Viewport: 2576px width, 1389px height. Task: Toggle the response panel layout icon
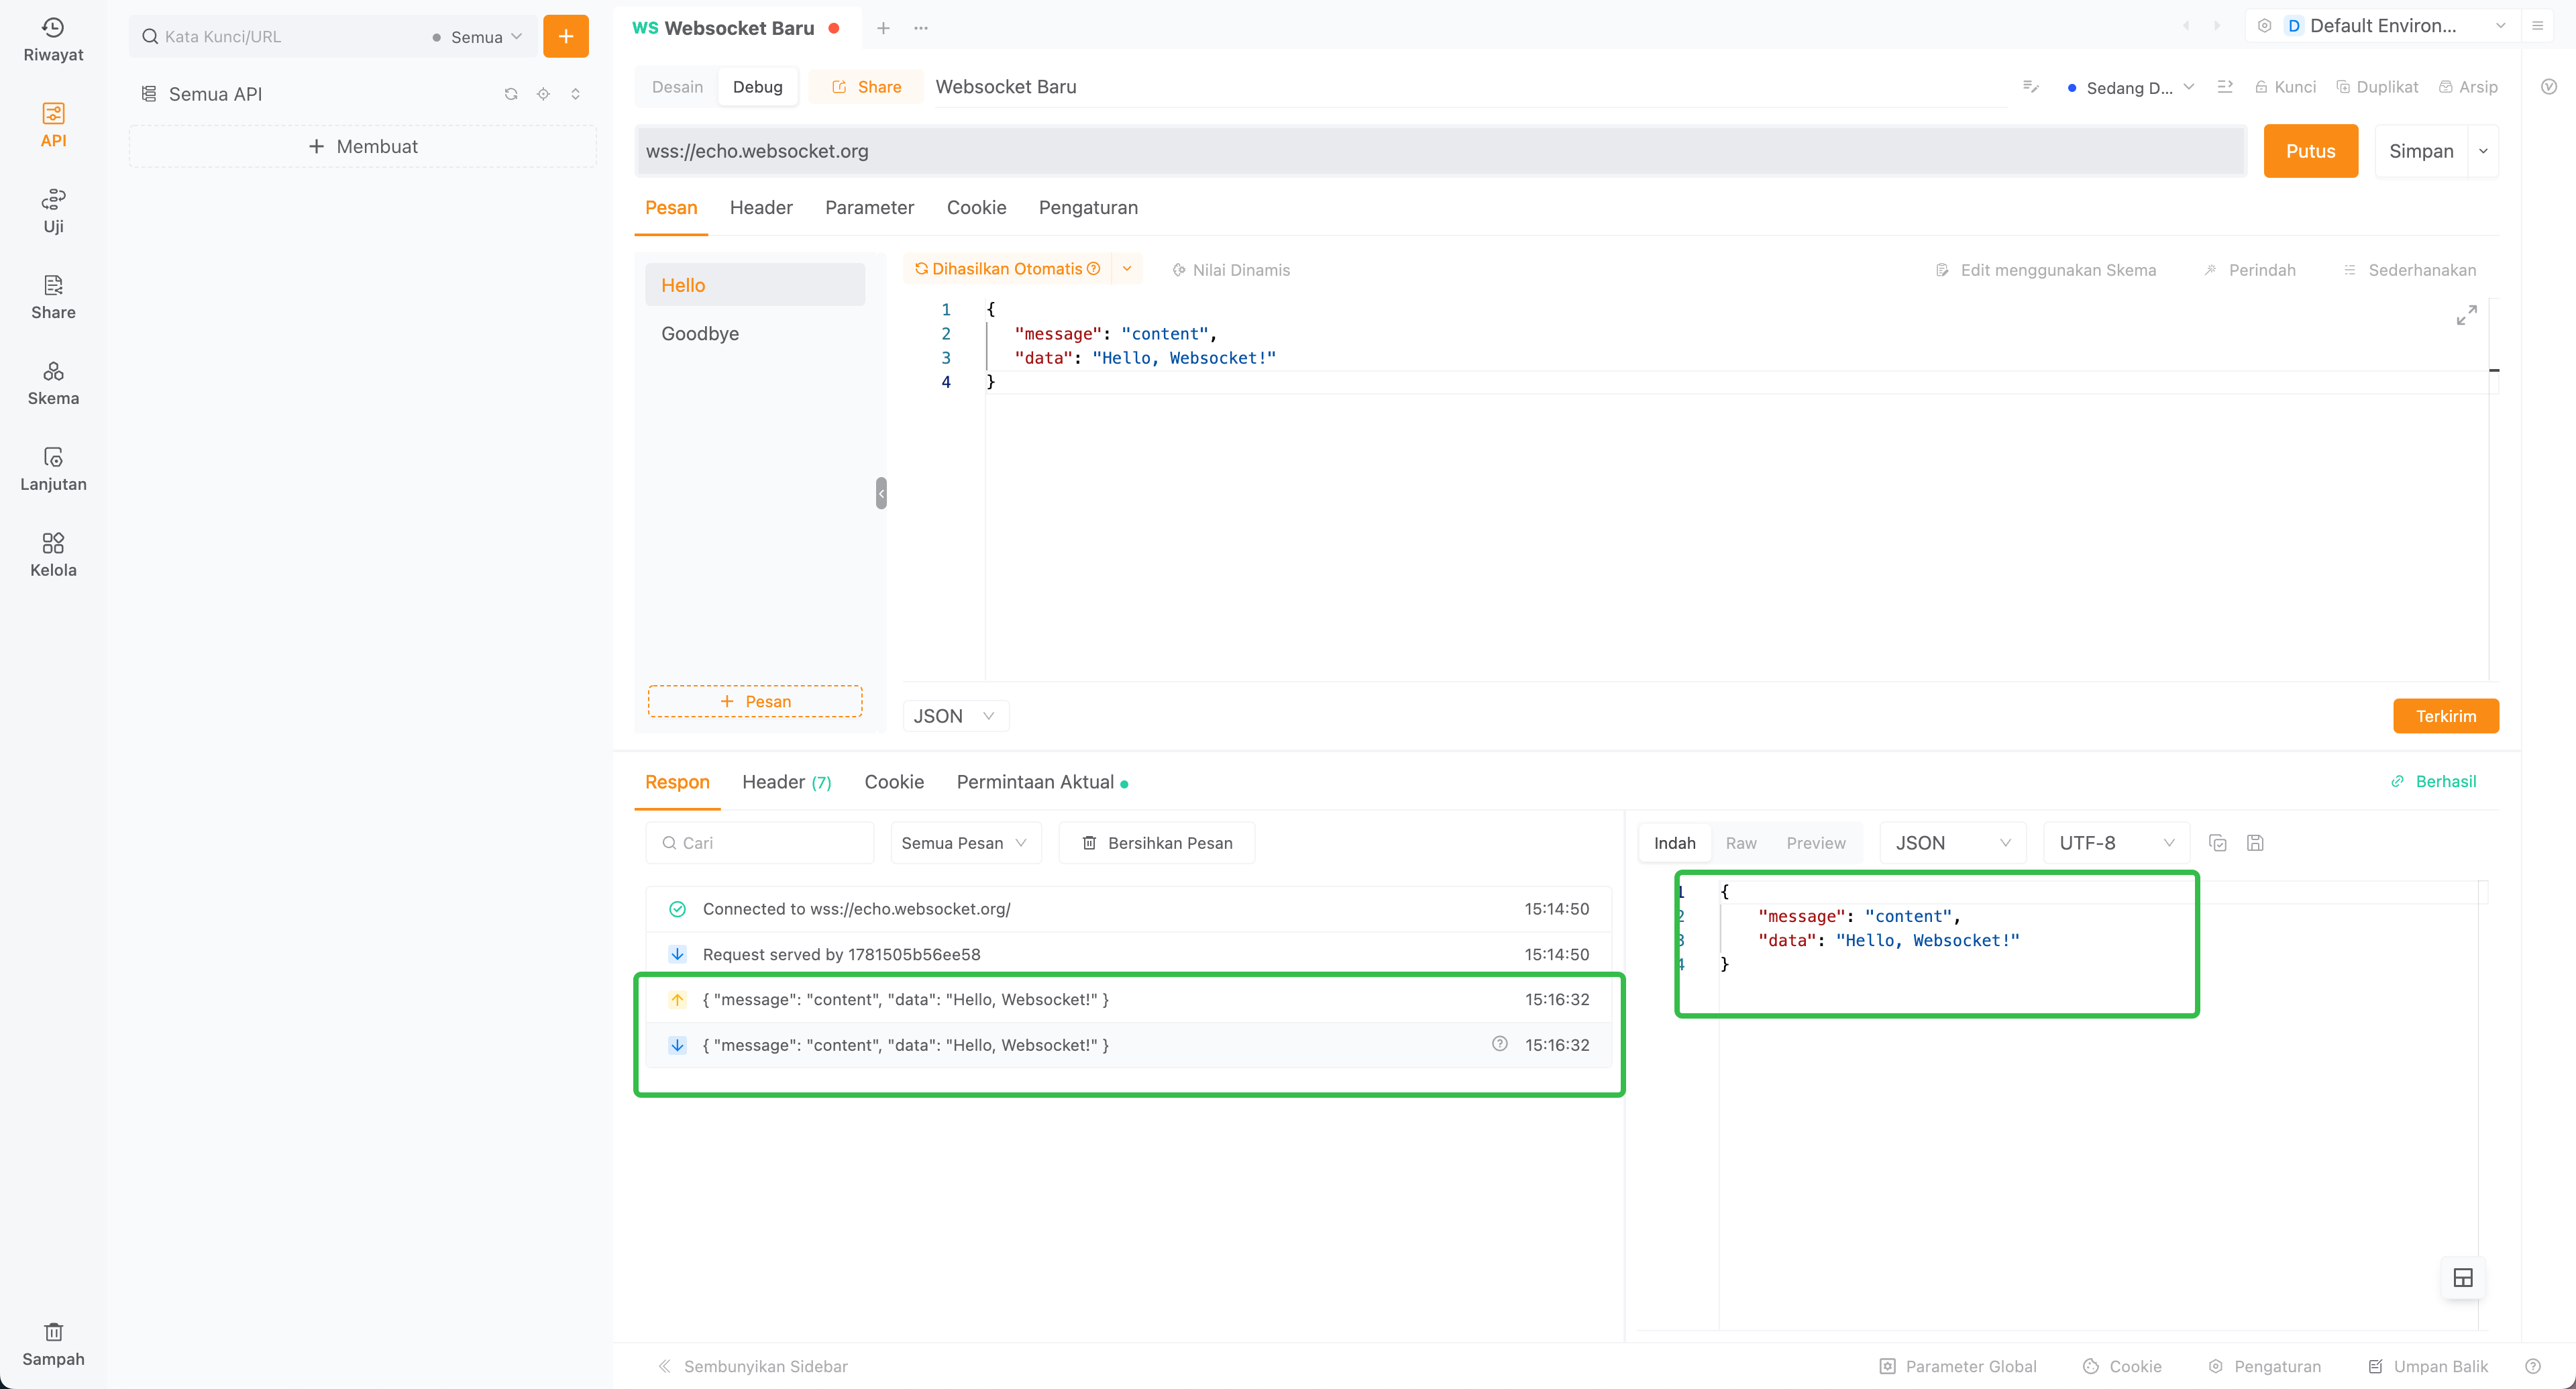(2463, 1278)
